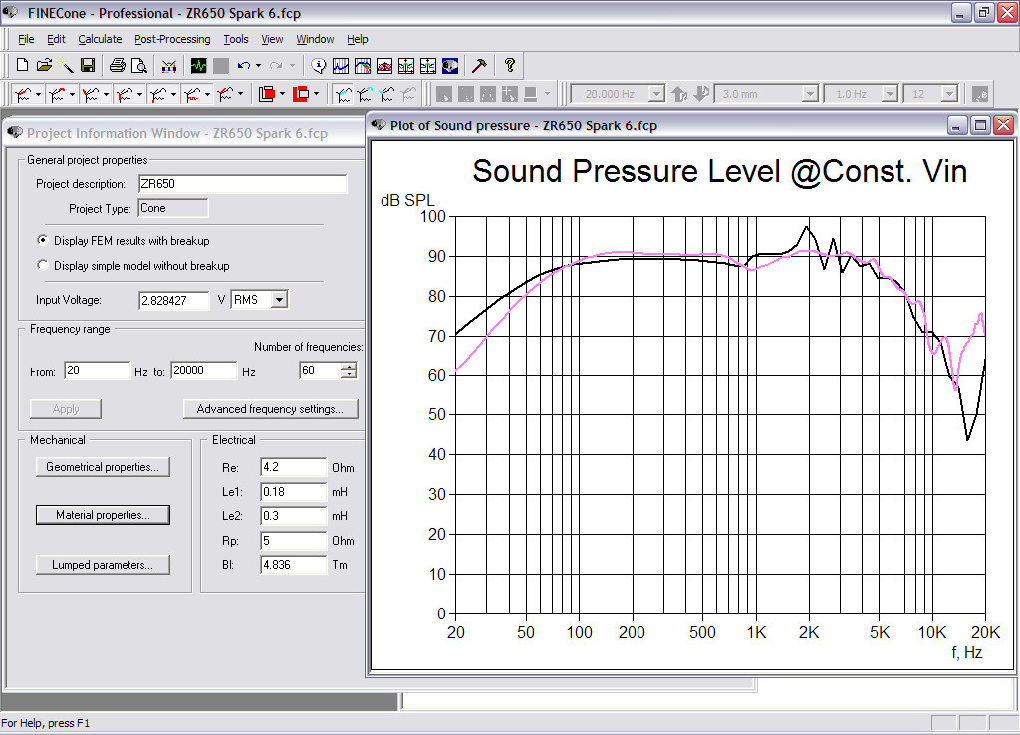Click the From frequency field showing 20

tap(97, 371)
